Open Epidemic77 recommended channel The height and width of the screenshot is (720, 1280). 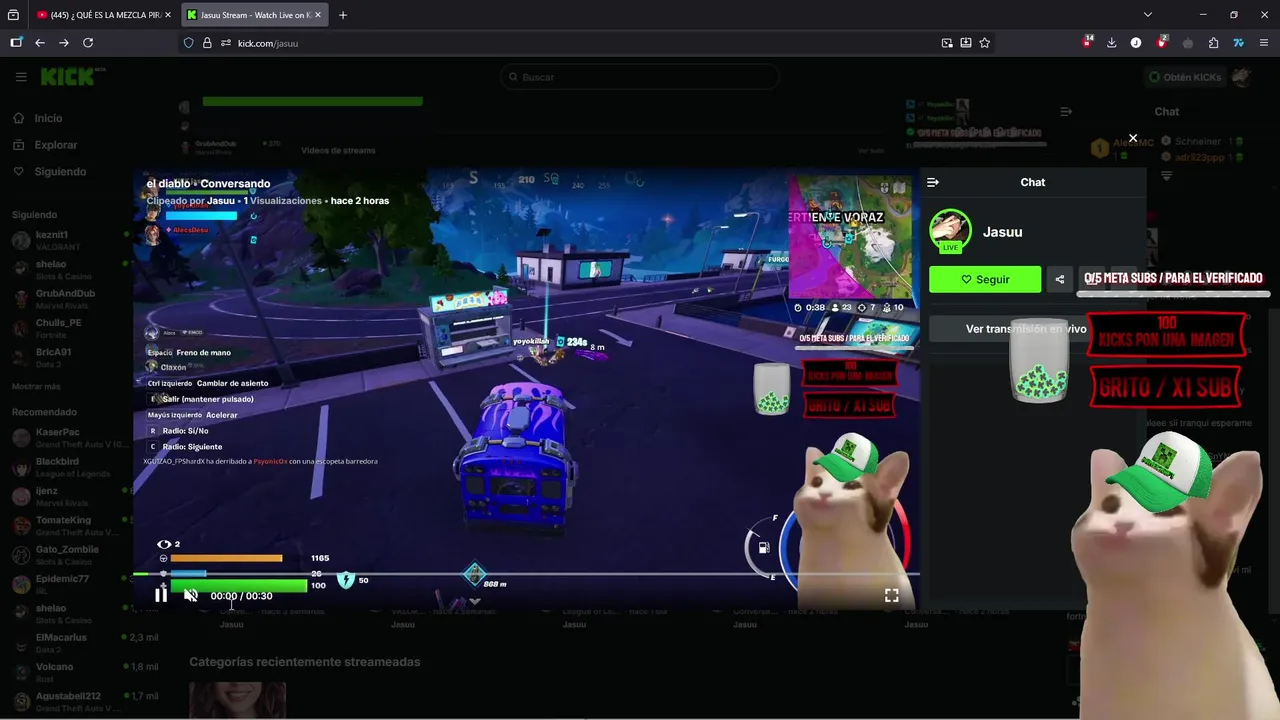67,583
